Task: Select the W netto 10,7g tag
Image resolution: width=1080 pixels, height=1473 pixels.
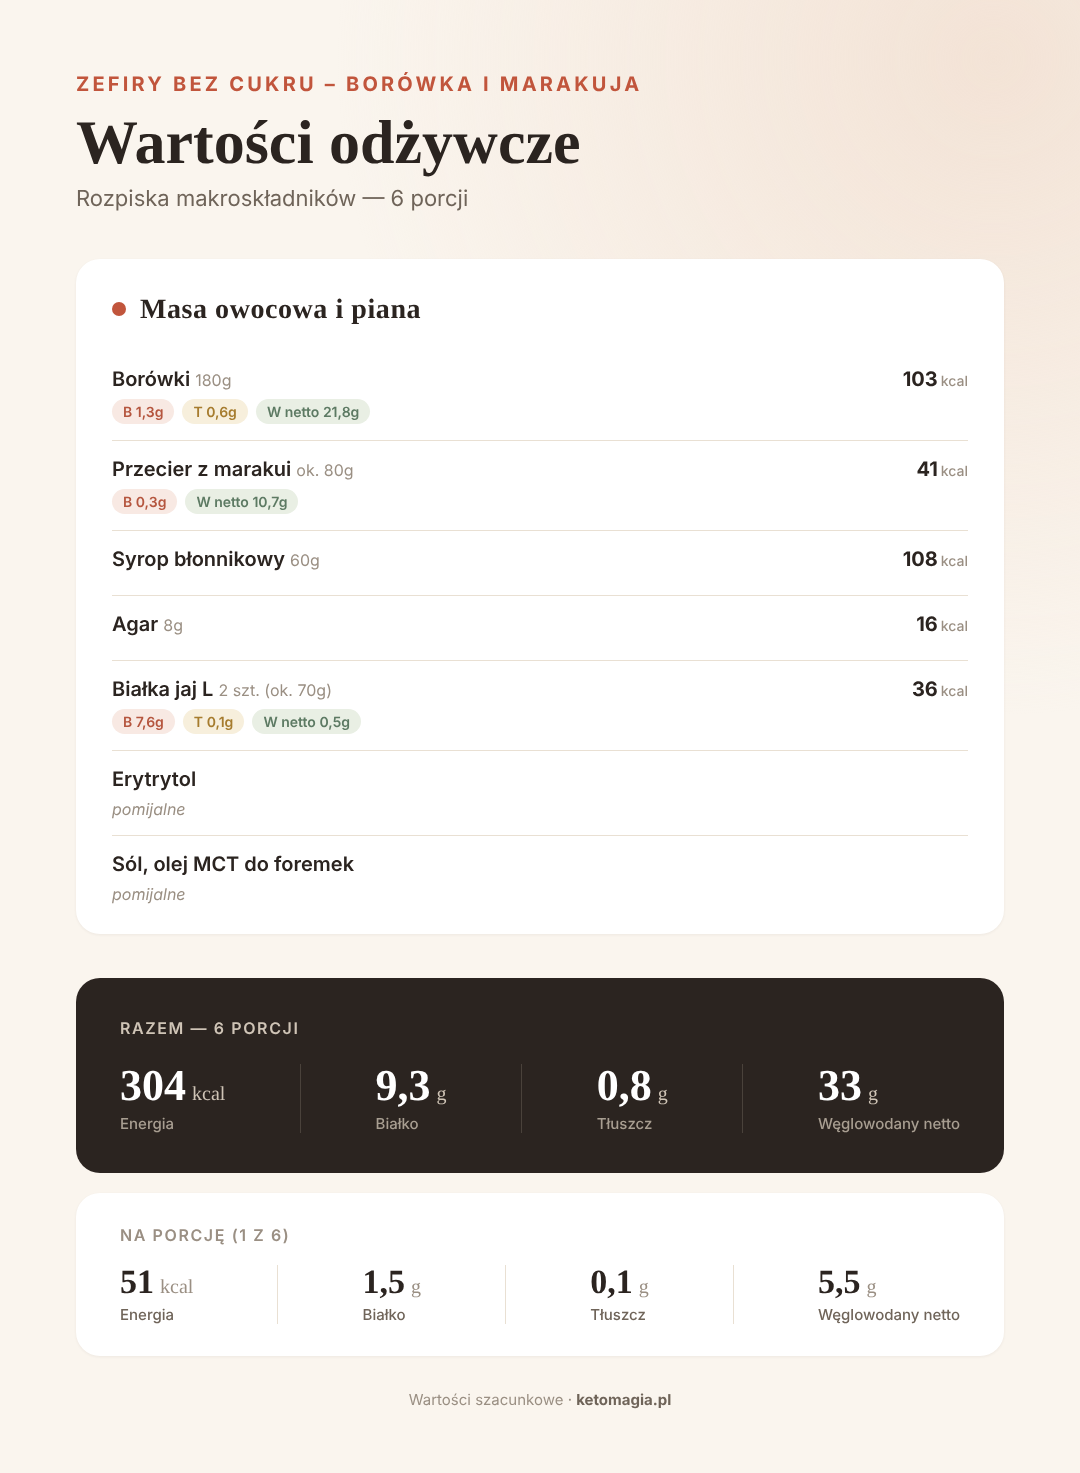Action: tap(242, 502)
